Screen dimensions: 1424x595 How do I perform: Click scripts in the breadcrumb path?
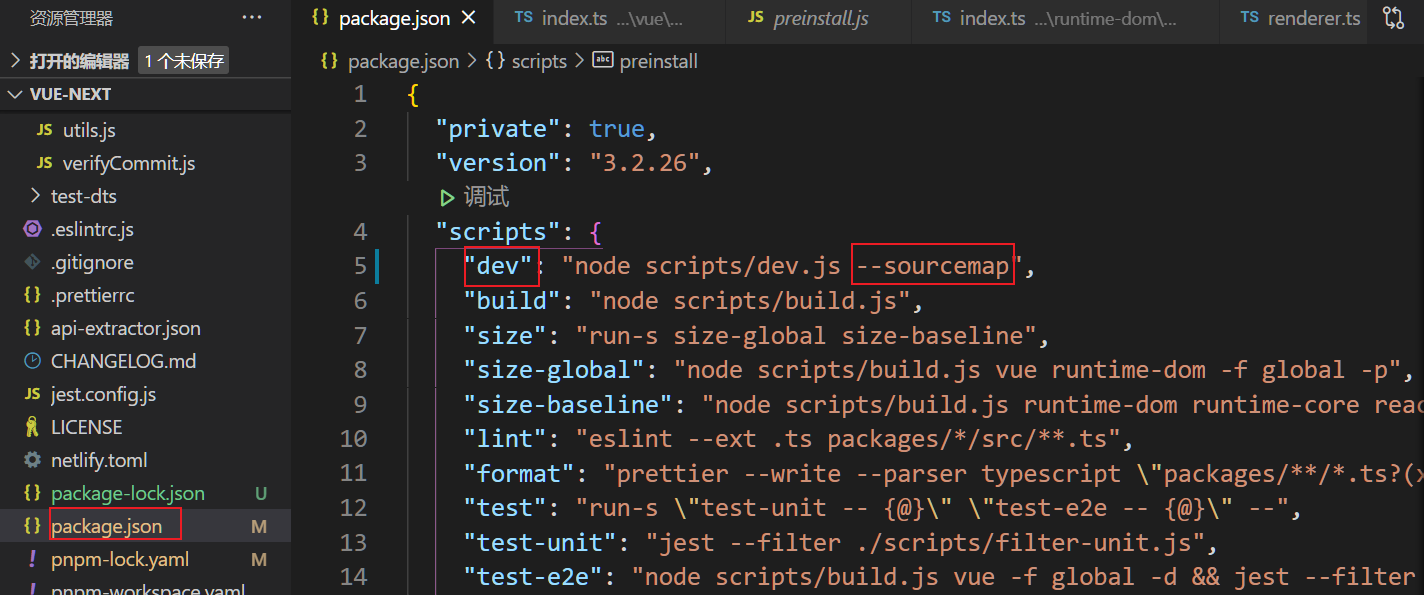(x=538, y=61)
